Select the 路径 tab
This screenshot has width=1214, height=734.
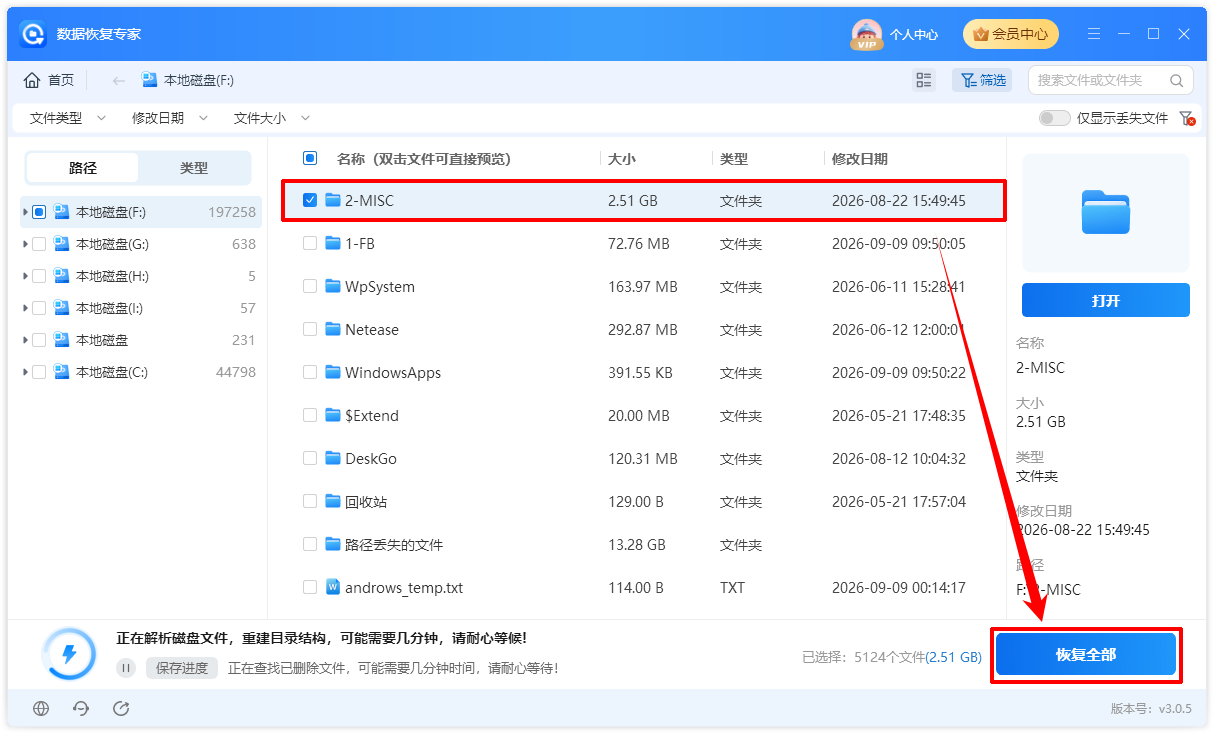coord(83,168)
